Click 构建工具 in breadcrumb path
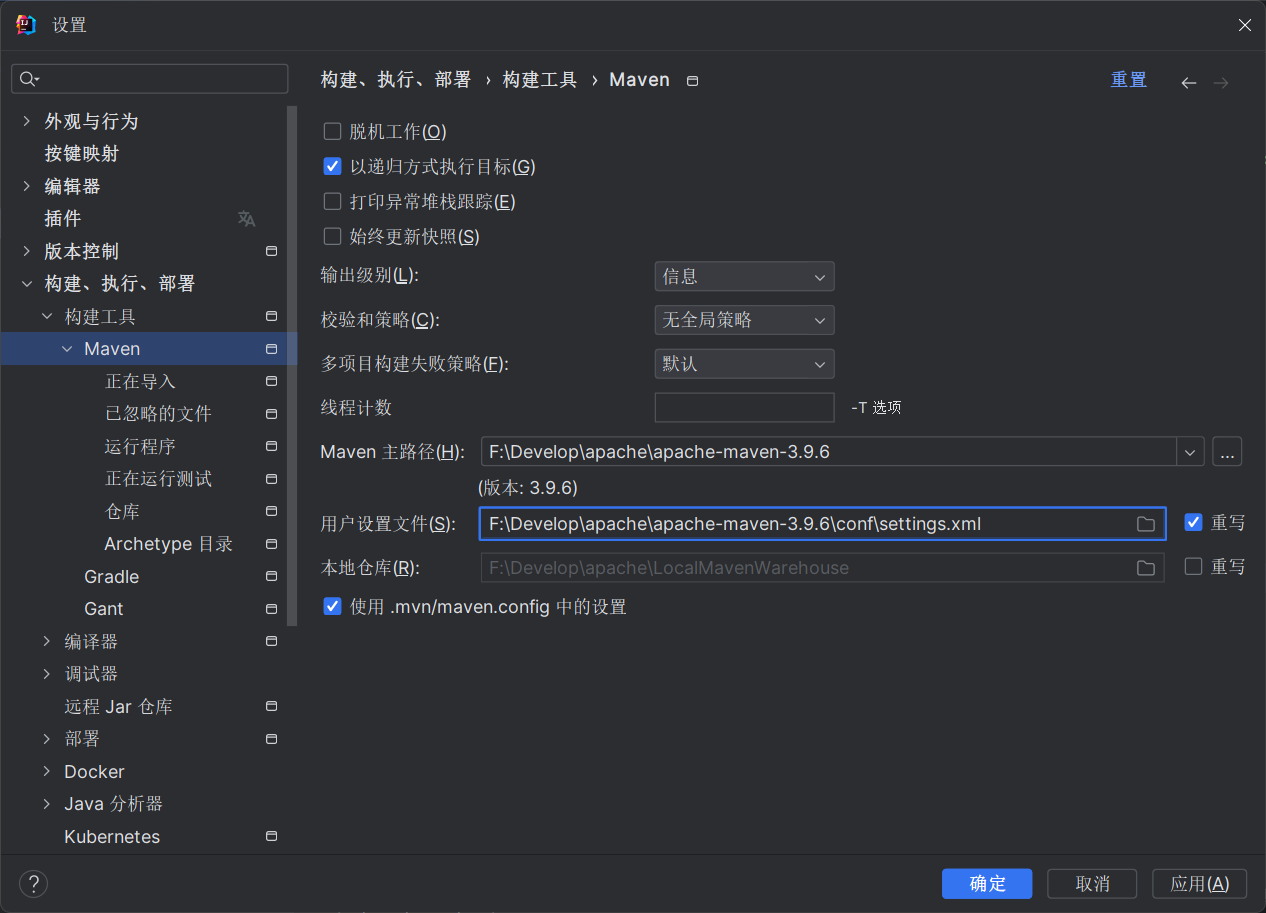1266x913 pixels. pyautogui.click(x=540, y=80)
